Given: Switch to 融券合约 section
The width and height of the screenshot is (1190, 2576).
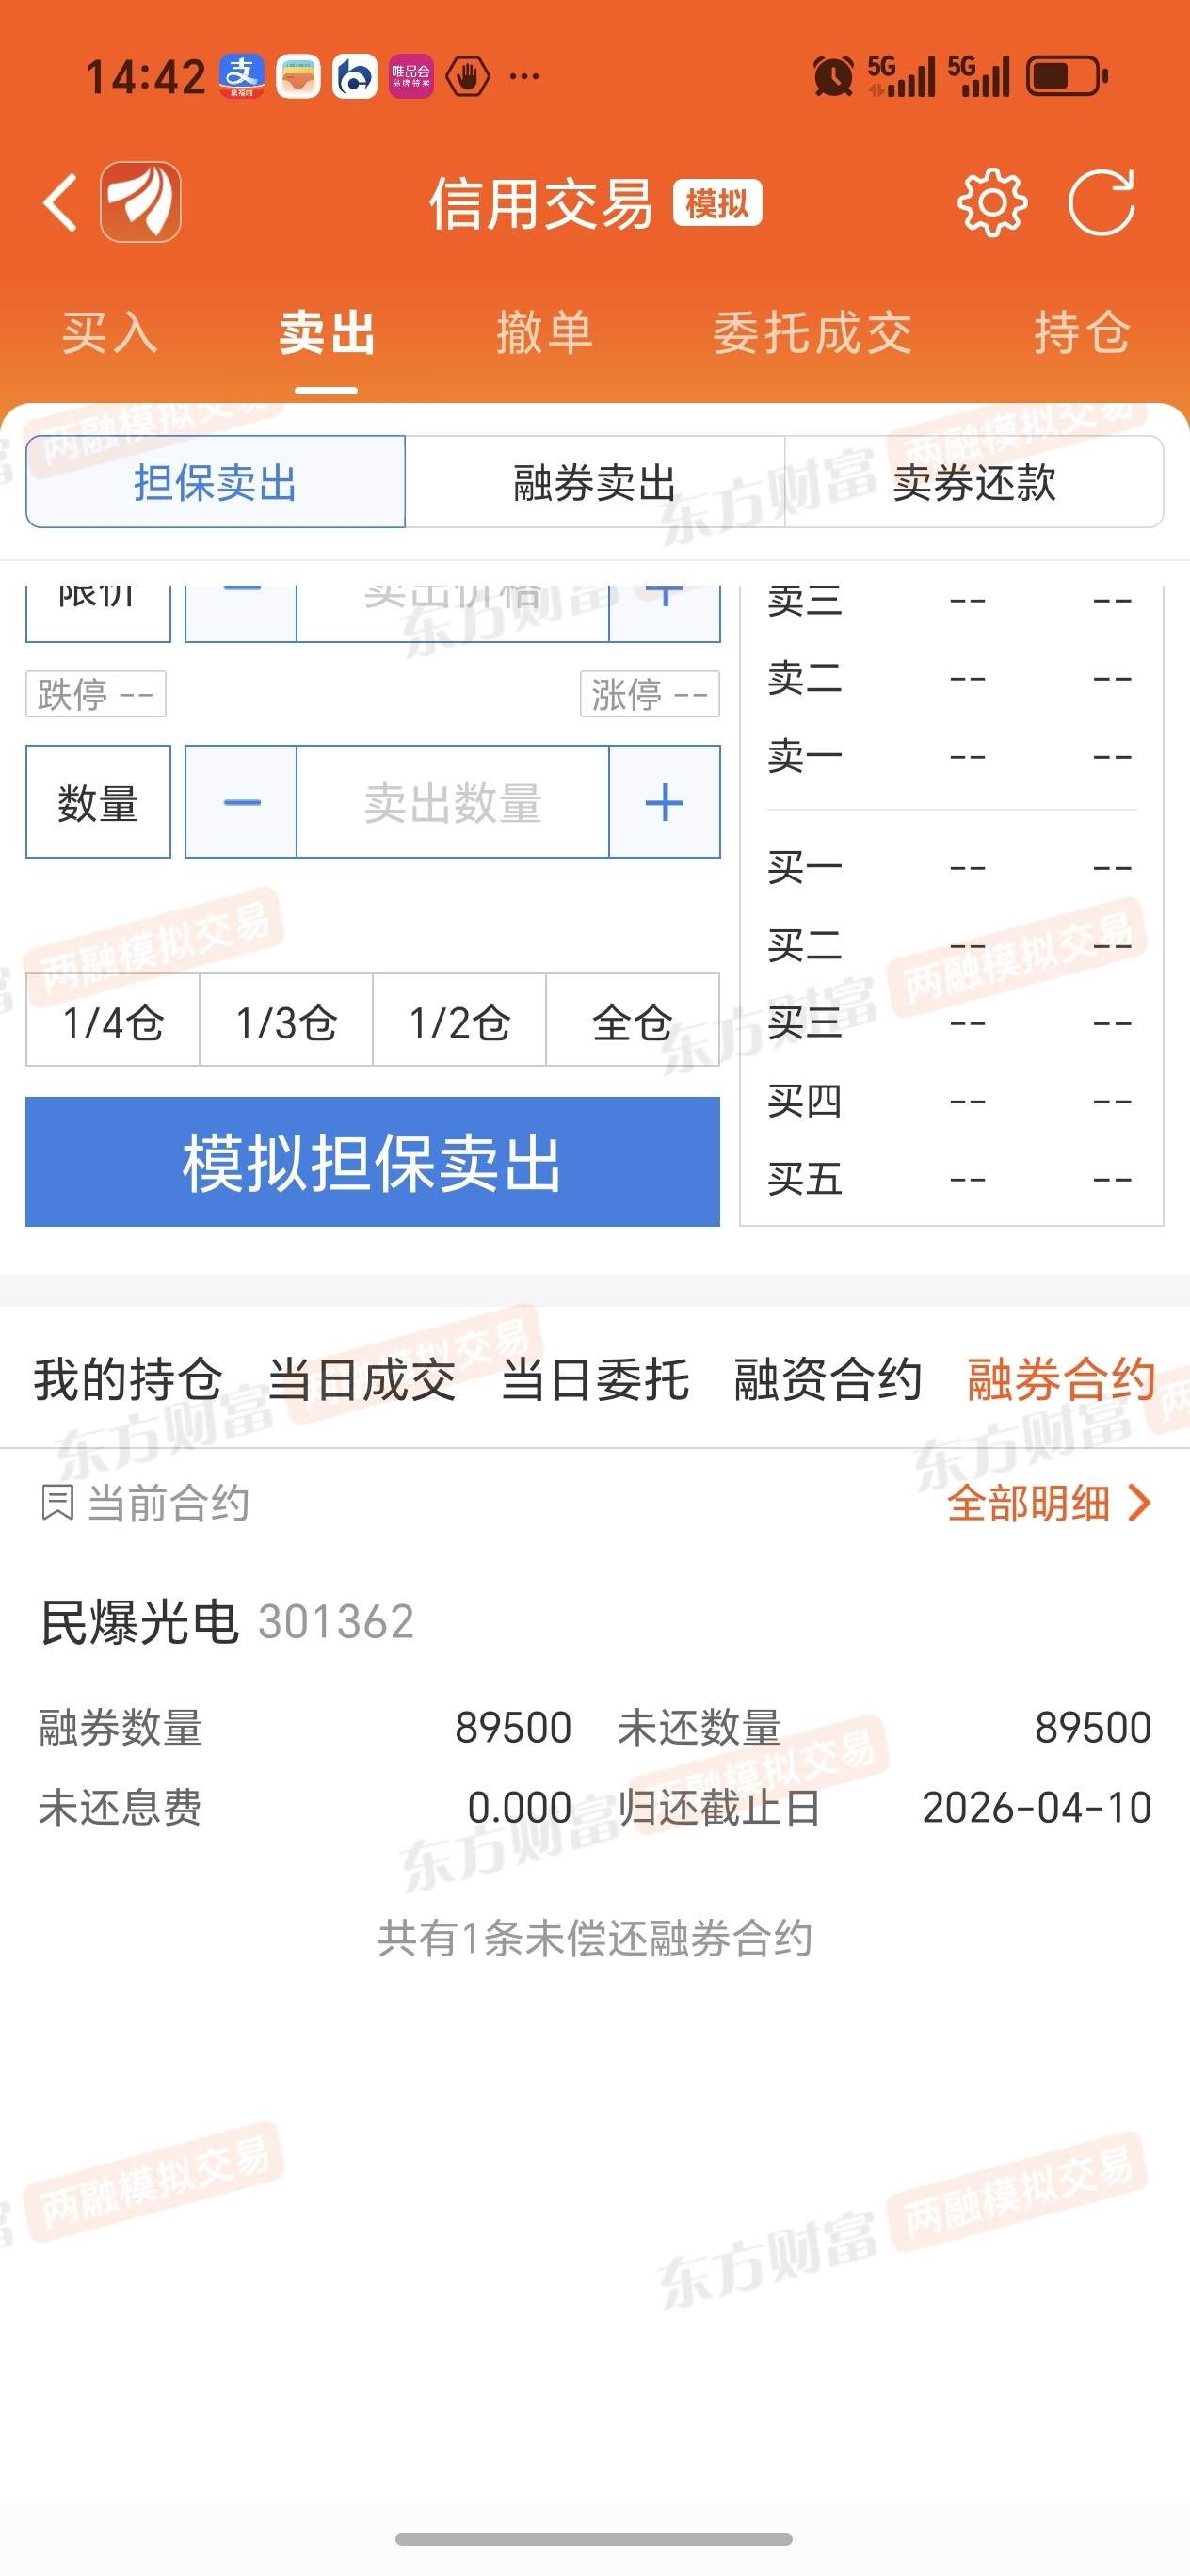Looking at the screenshot, I should (x=1062, y=1380).
